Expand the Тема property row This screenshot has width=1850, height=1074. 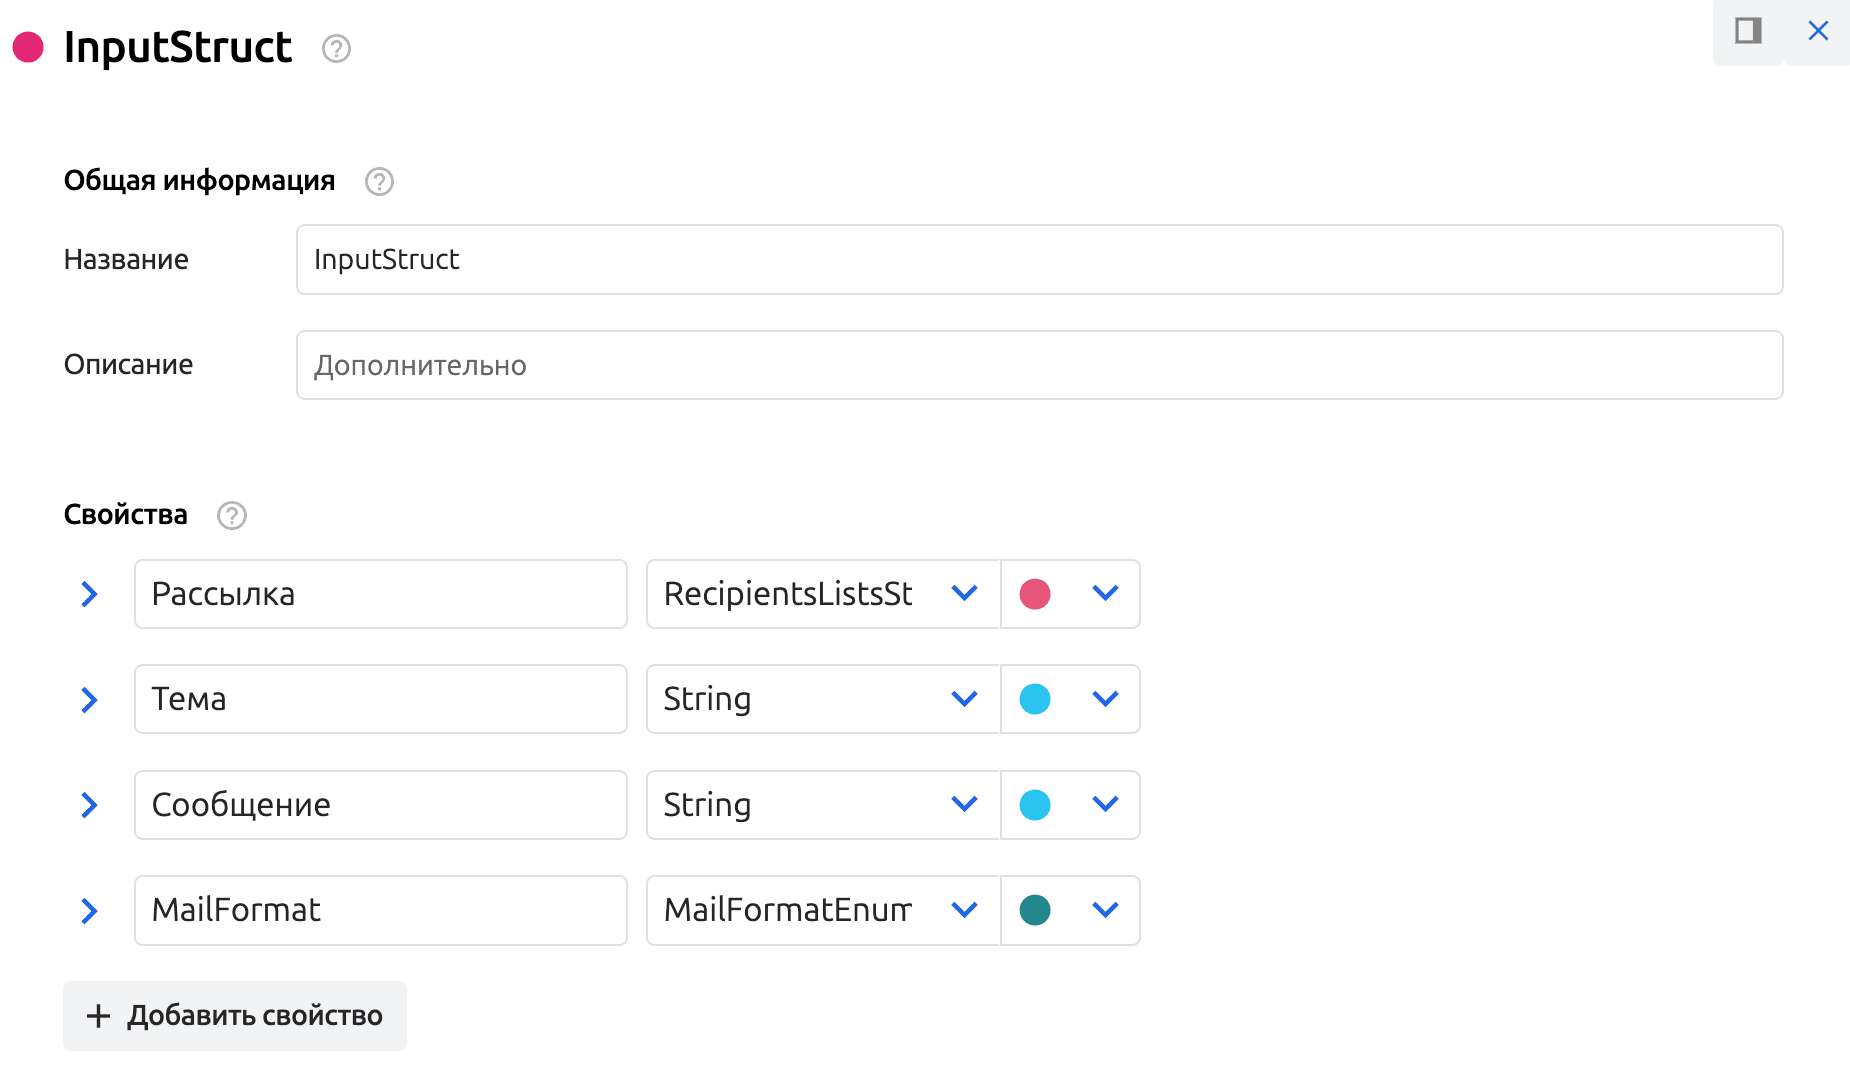[x=89, y=699]
